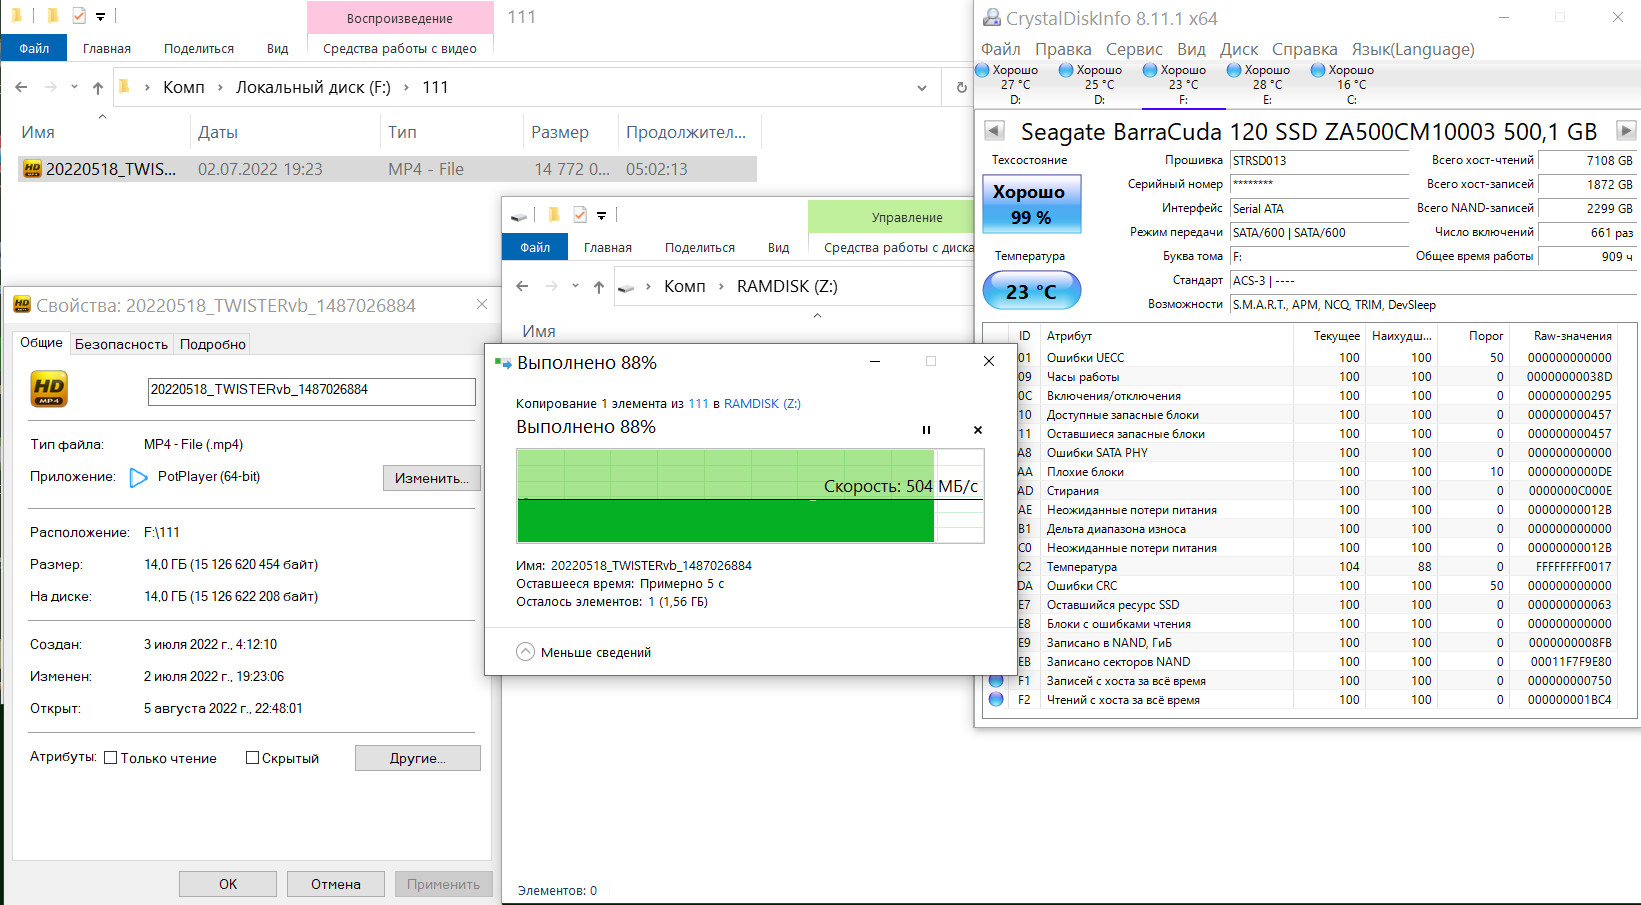Click the large HD MP4 icon in the properties dialog
This screenshot has height=905, width=1641.
pos(48,388)
